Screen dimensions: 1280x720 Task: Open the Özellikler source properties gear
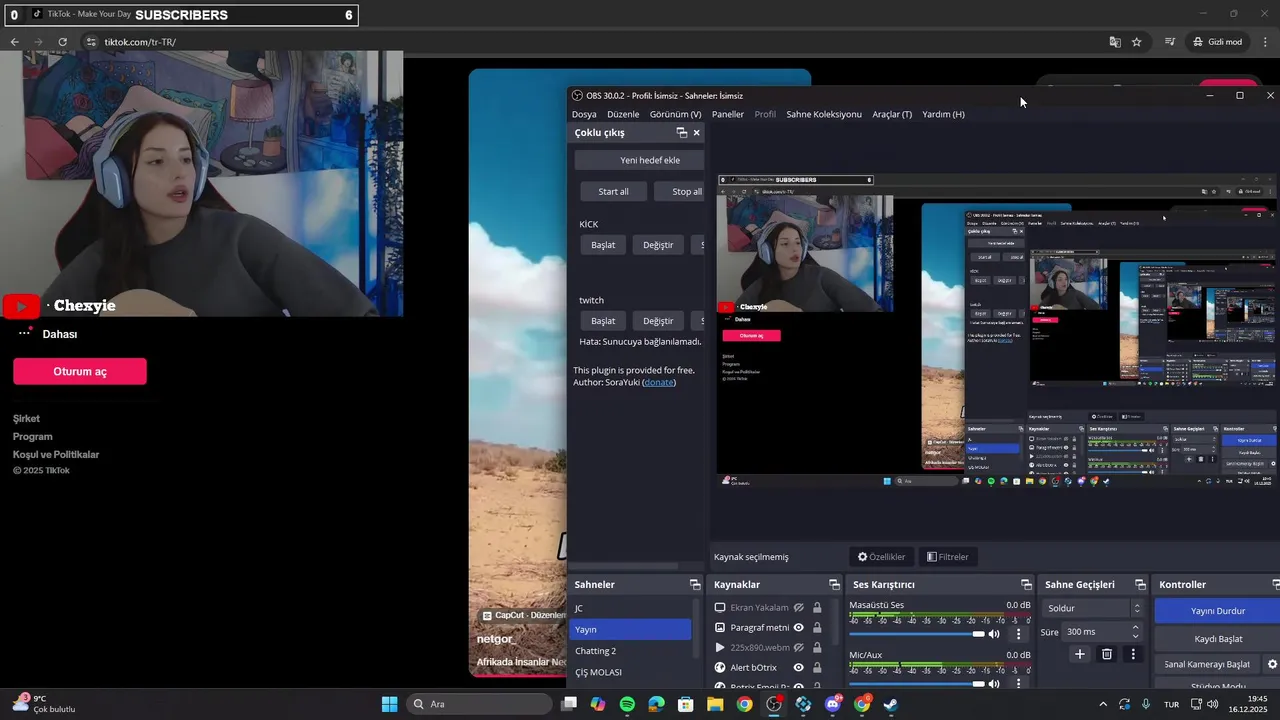pyautogui.click(x=881, y=557)
